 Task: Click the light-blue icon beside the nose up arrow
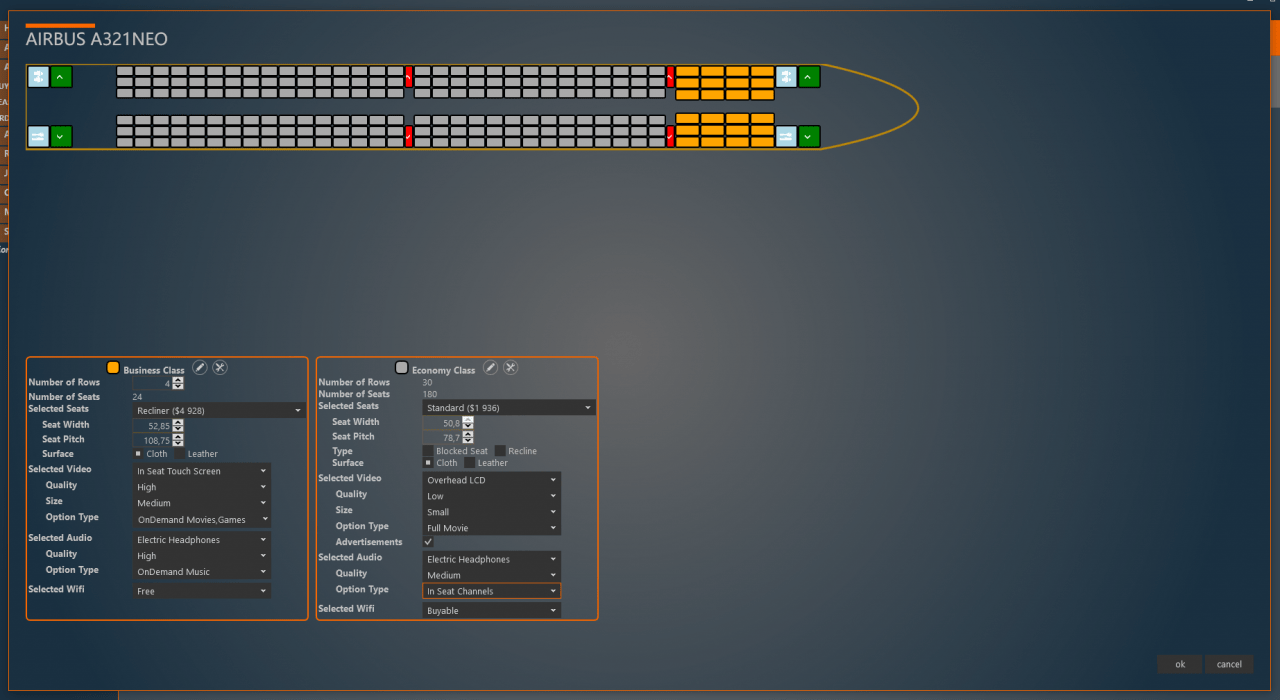pyautogui.click(x=786, y=77)
